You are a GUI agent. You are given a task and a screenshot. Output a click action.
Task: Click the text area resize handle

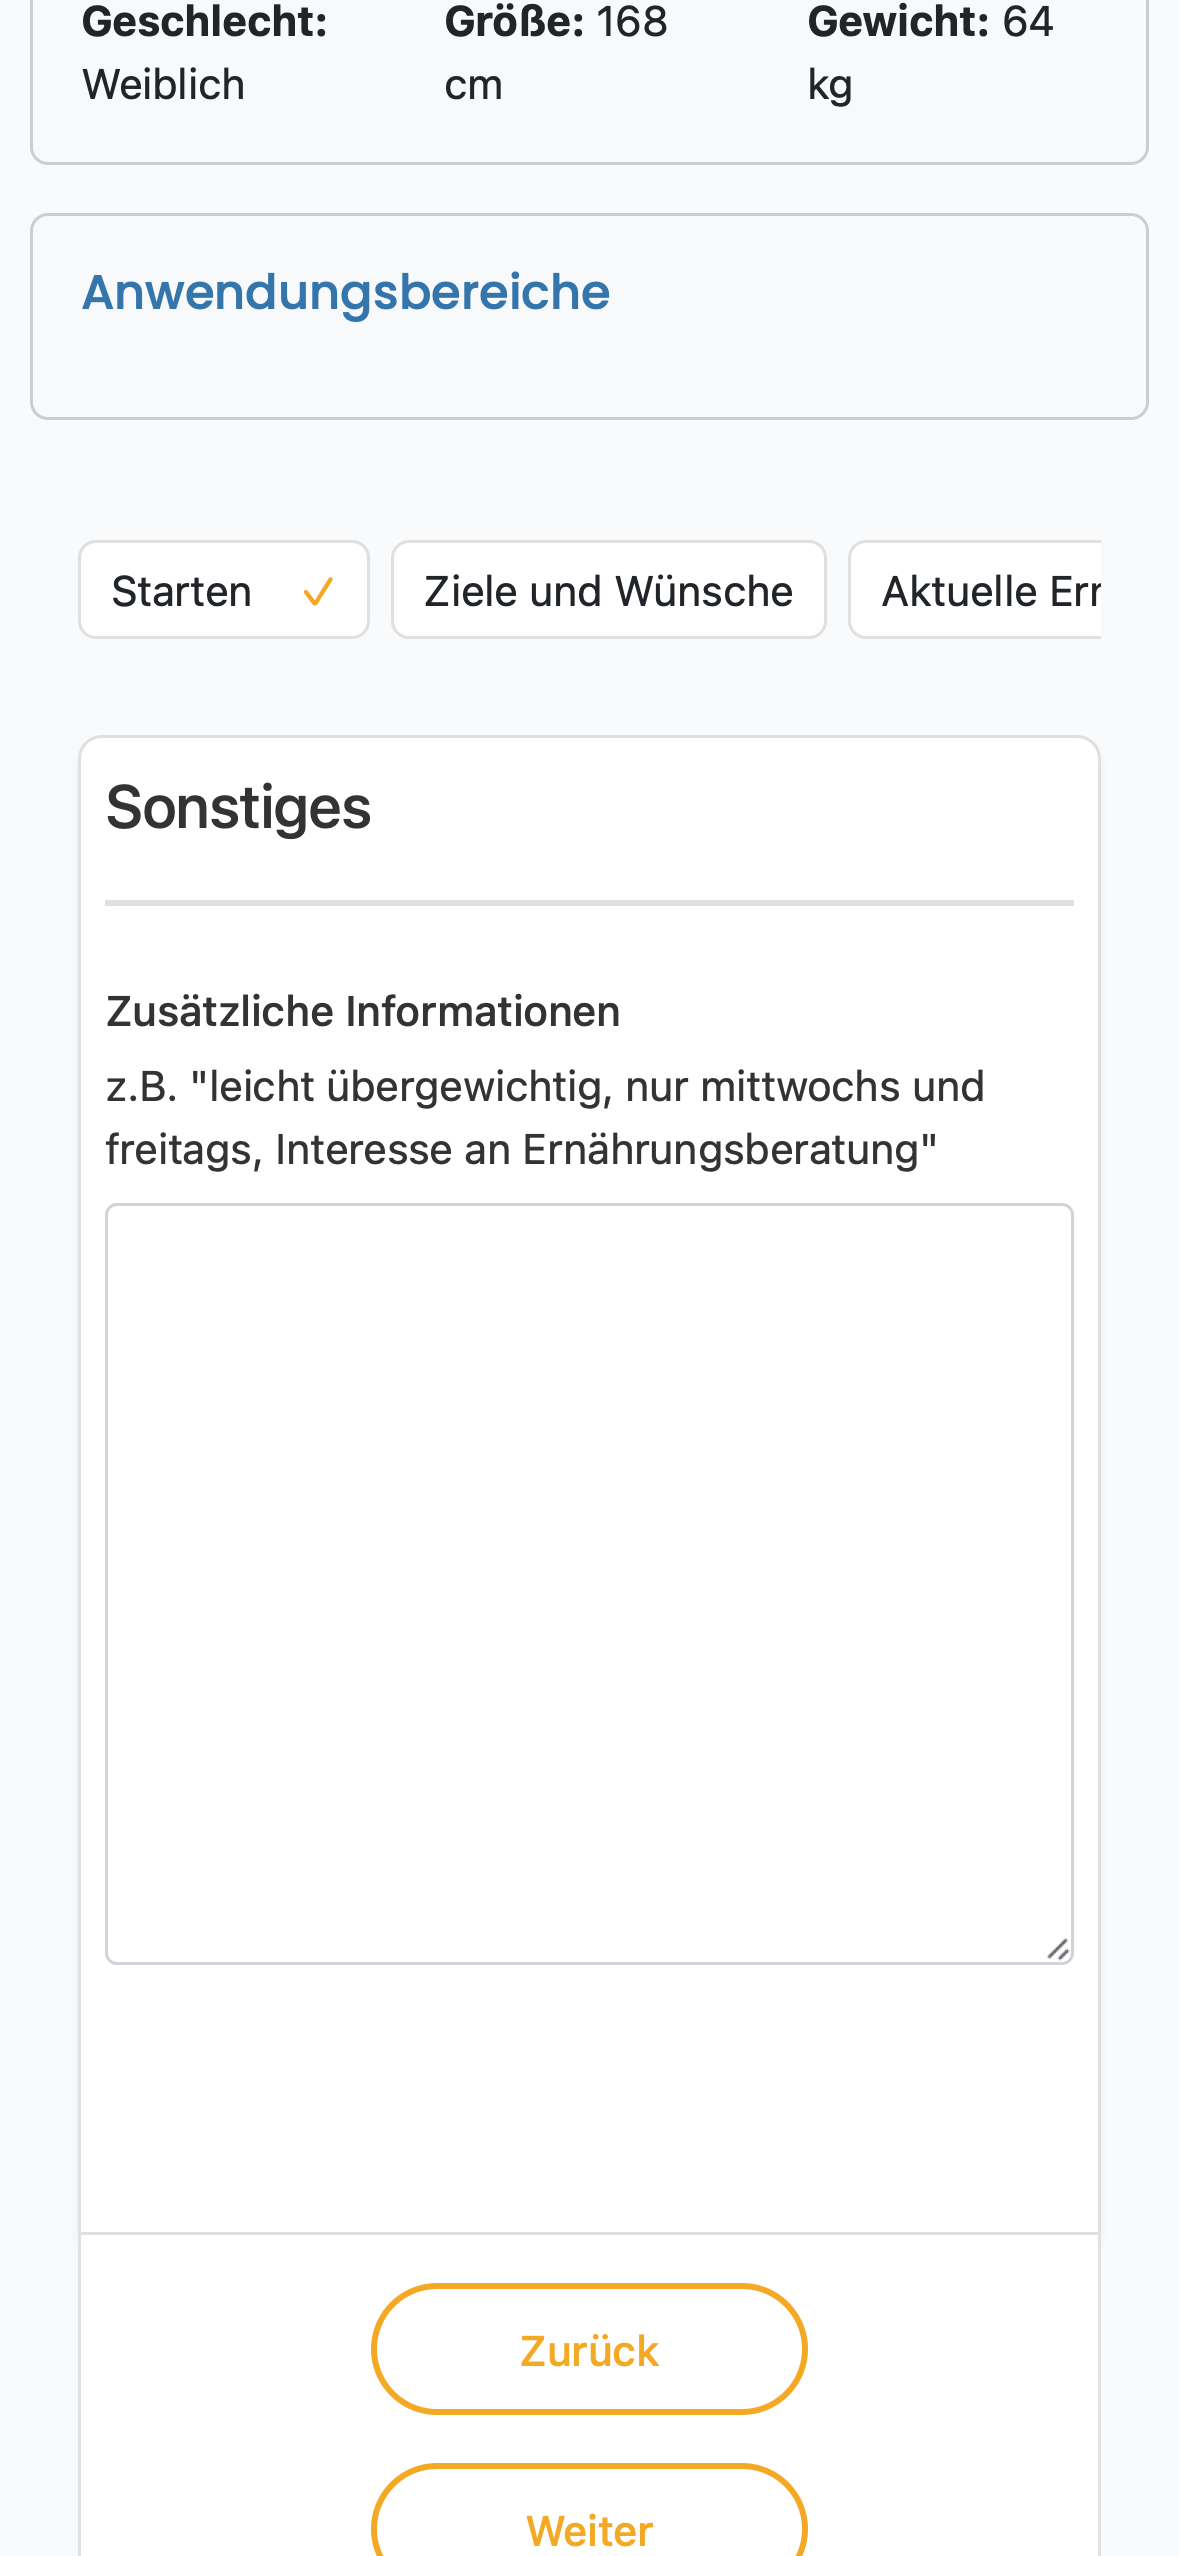[x=1057, y=1949]
